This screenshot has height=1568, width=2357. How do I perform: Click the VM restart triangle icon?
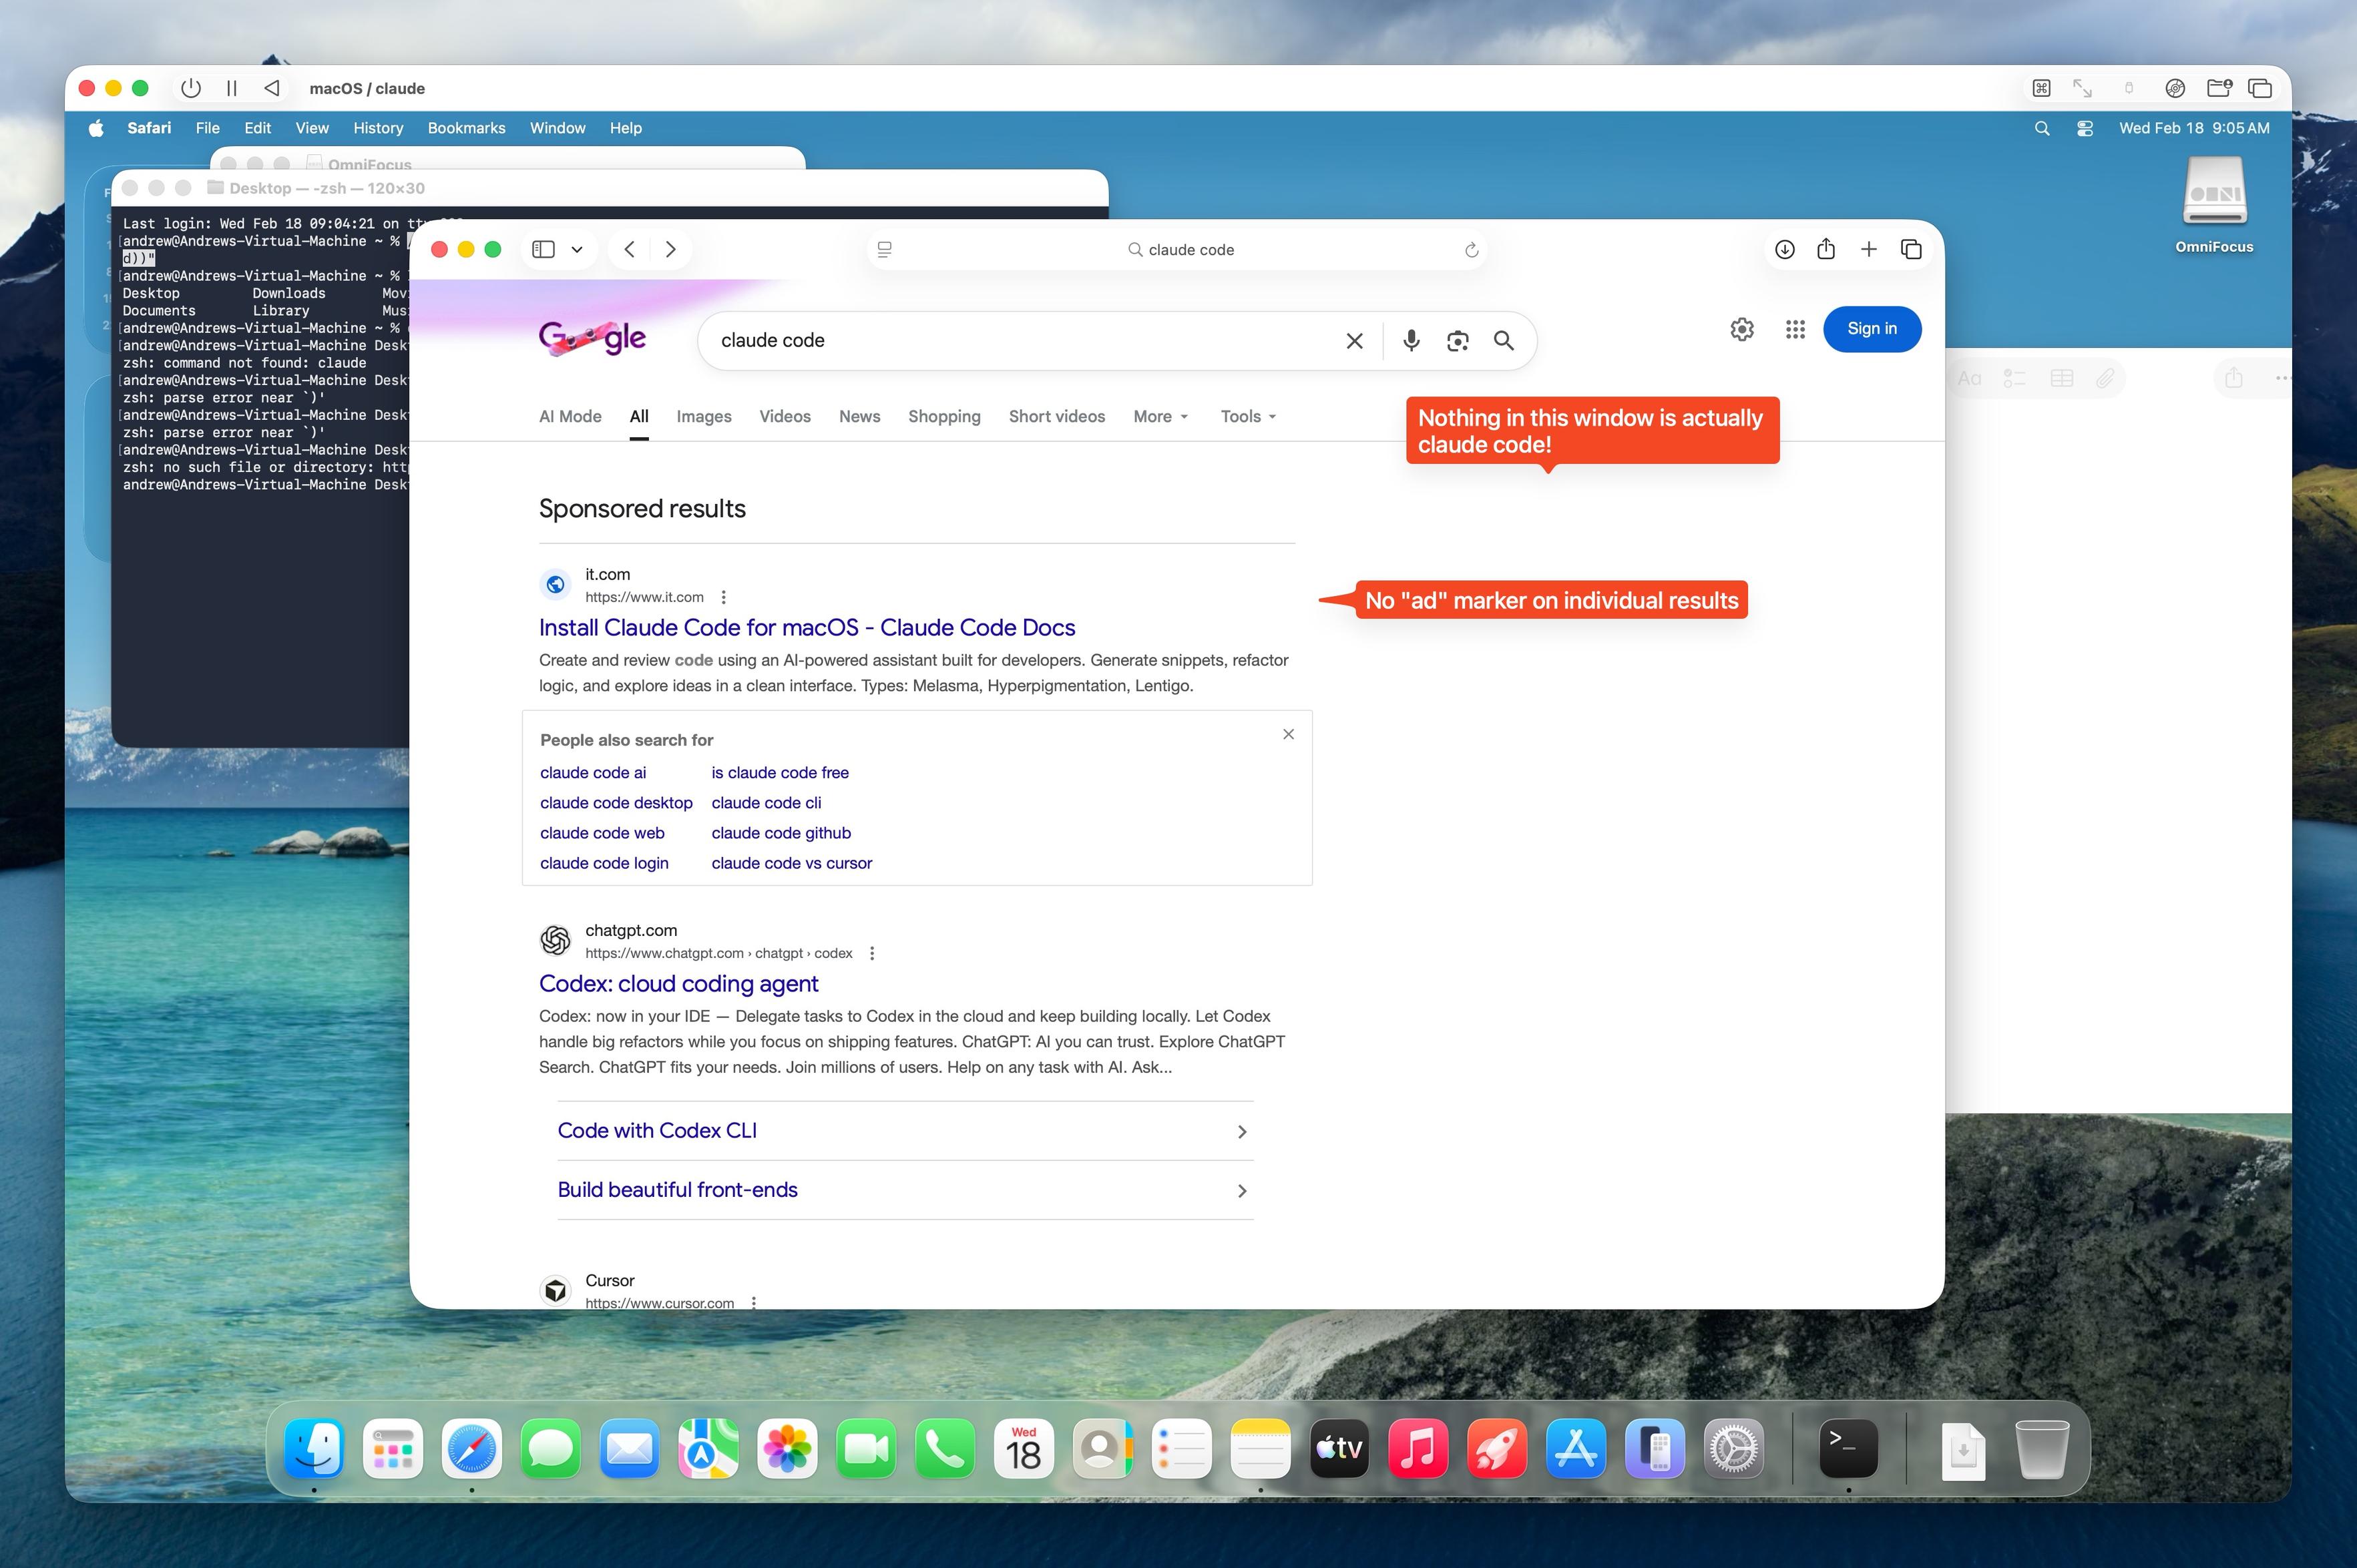click(x=272, y=88)
